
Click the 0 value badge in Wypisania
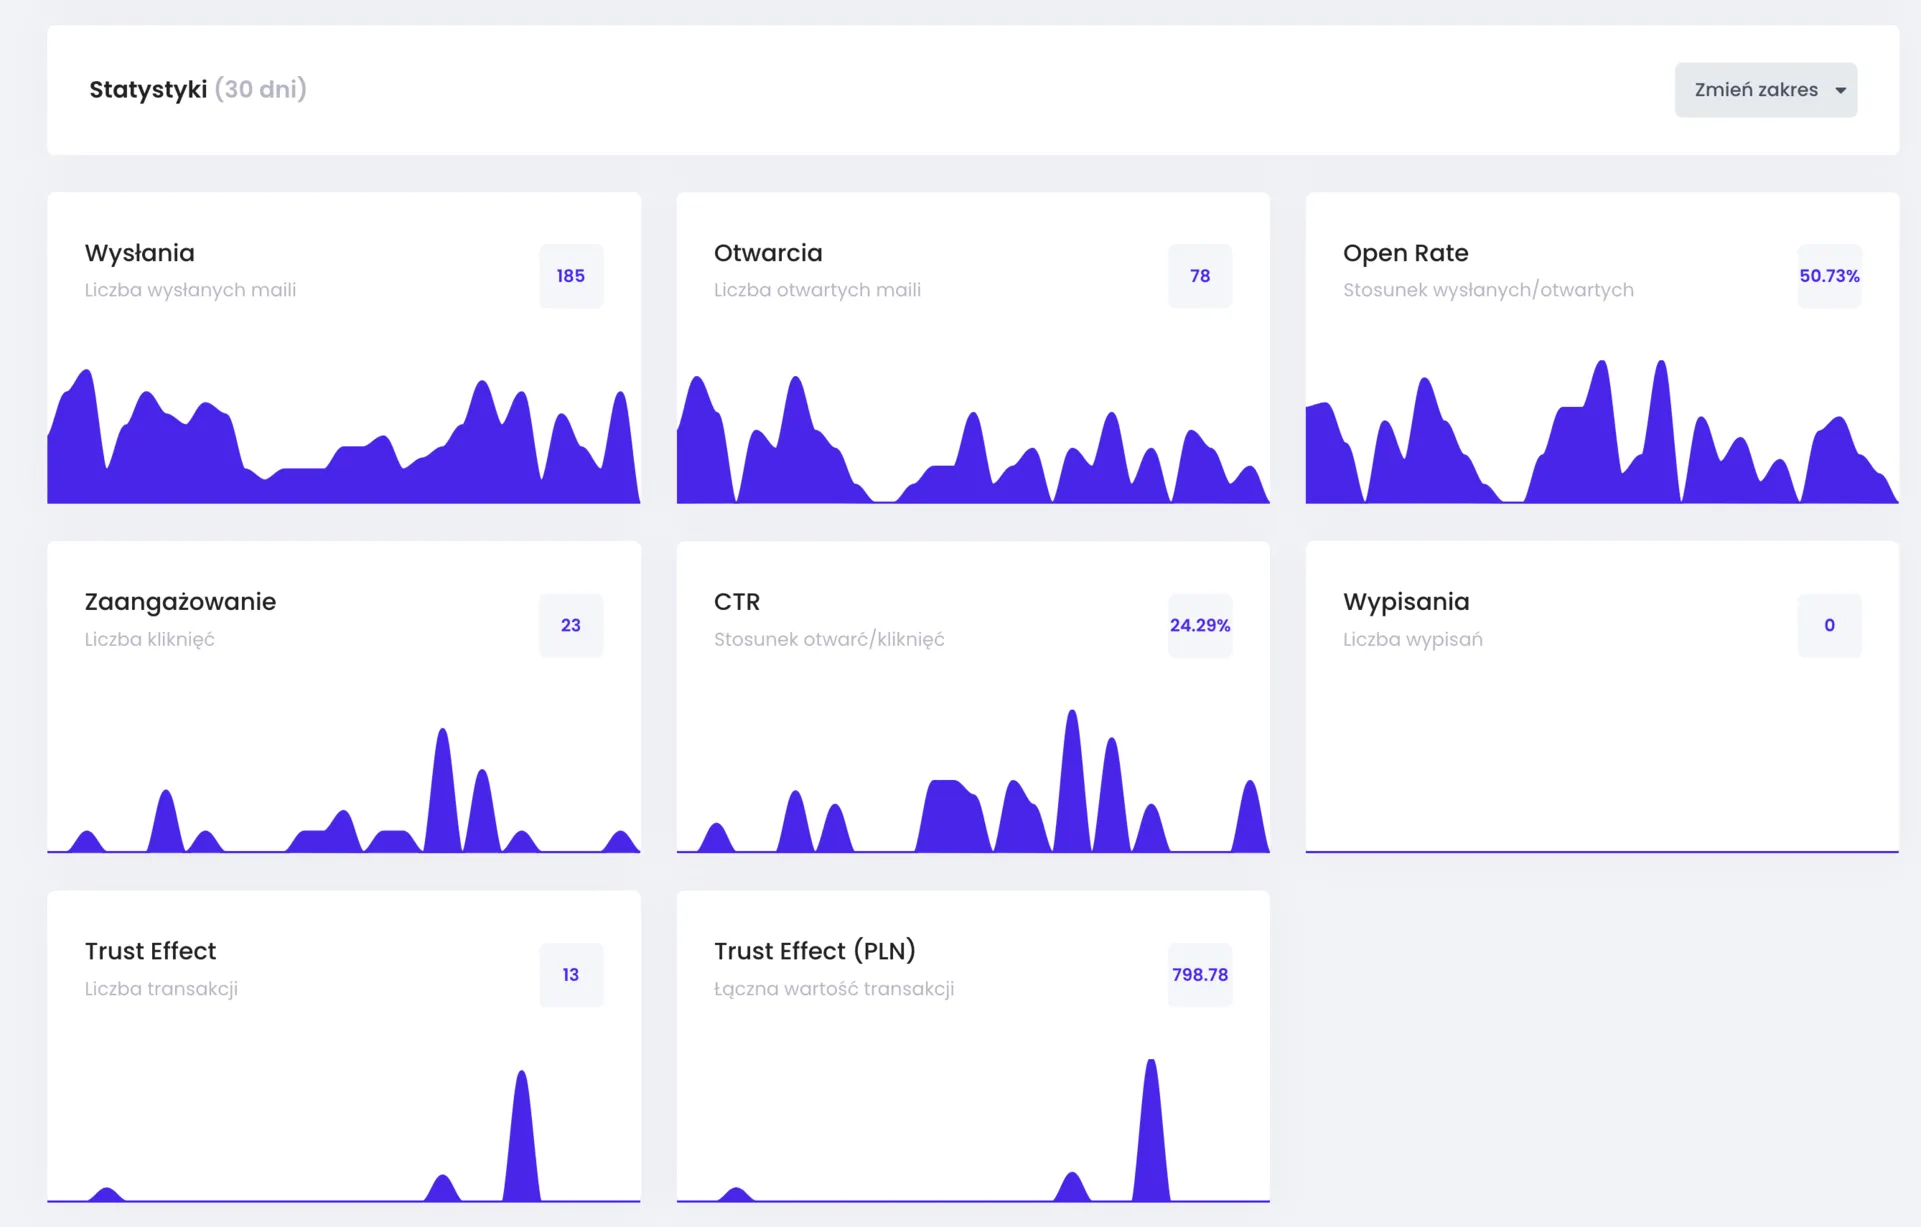click(1829, 625)
